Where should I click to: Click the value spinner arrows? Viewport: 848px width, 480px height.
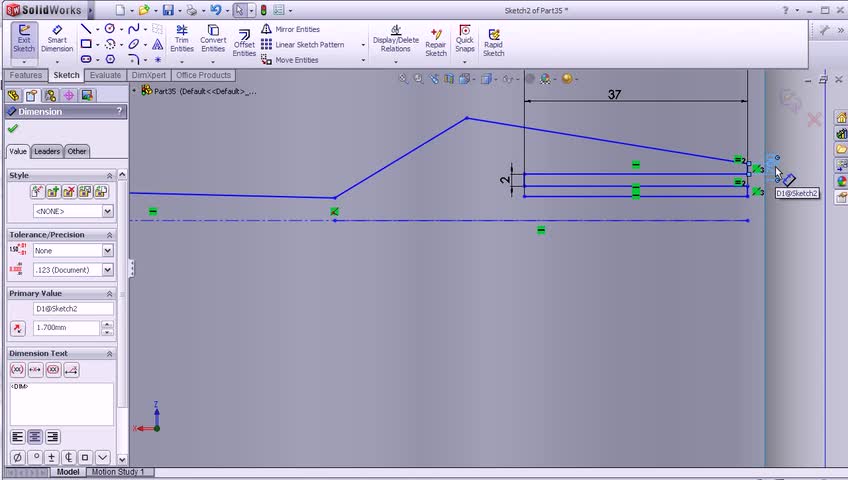[x=107, y=328]
